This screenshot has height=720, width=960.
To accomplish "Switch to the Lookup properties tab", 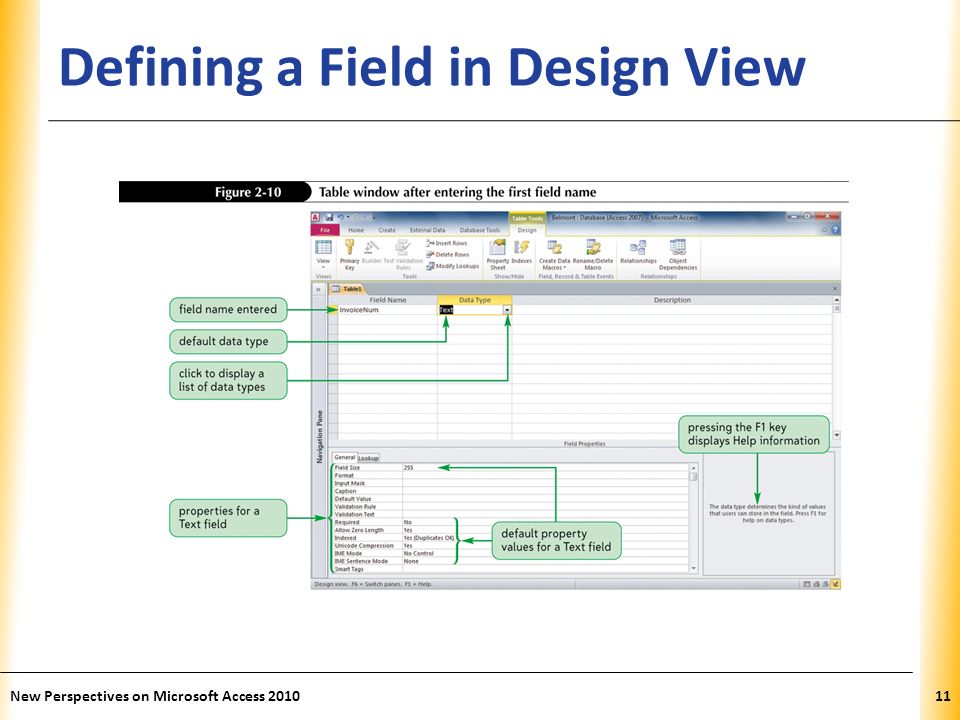I will click(368, 458).
